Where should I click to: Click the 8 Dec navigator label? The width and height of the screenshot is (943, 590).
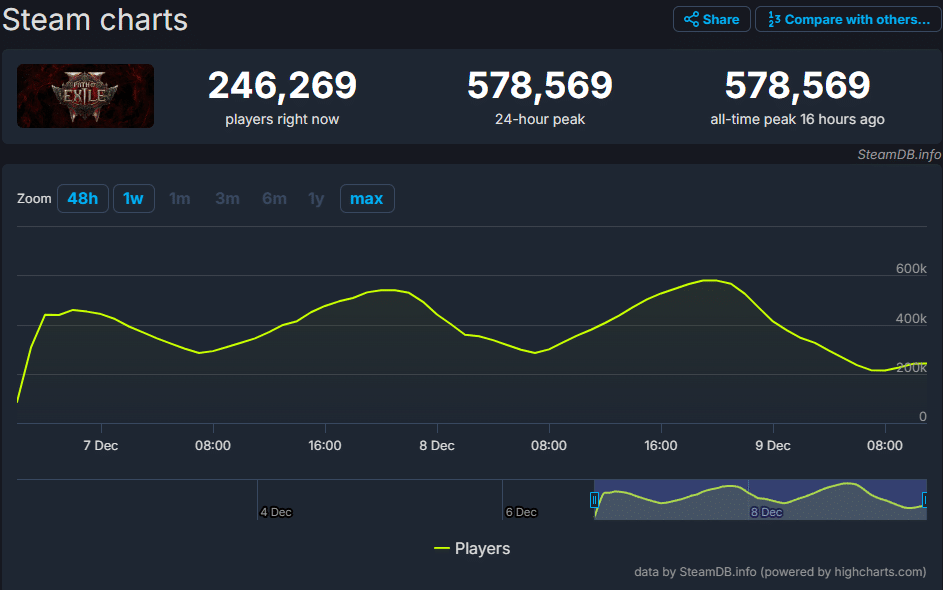tap(766, 512)
